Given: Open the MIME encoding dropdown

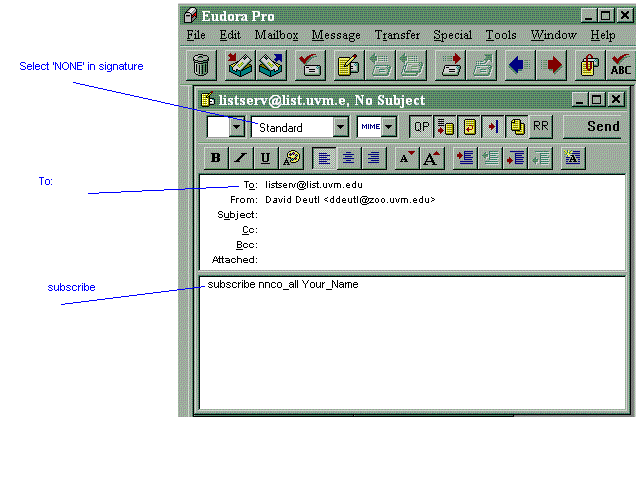Looking at the screenshot, I should 388,127.
